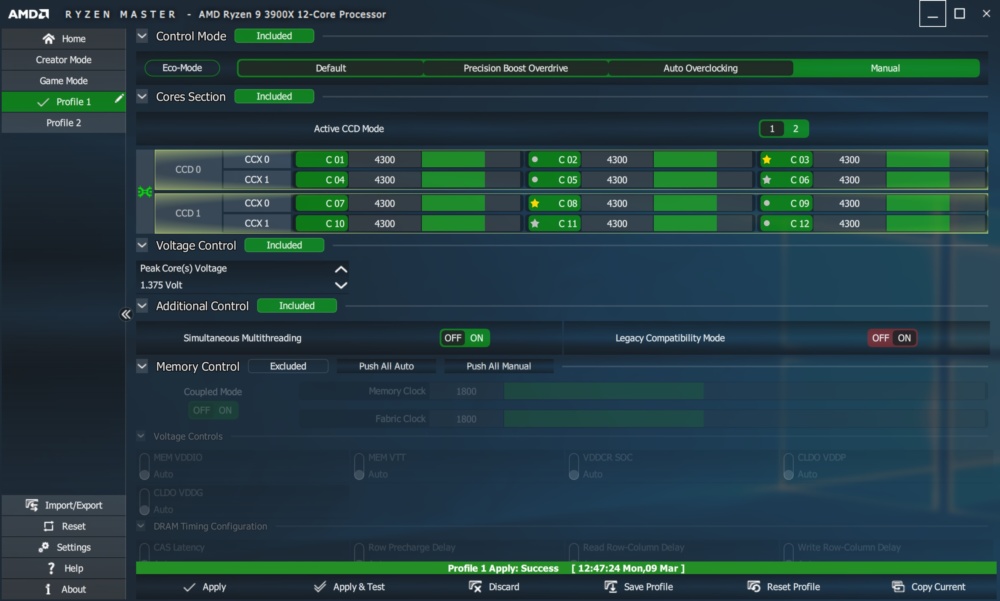Screen dimensions: 1000x601
Task: Adjust the C 12 frequency slider bar
Action: point(936,223)
